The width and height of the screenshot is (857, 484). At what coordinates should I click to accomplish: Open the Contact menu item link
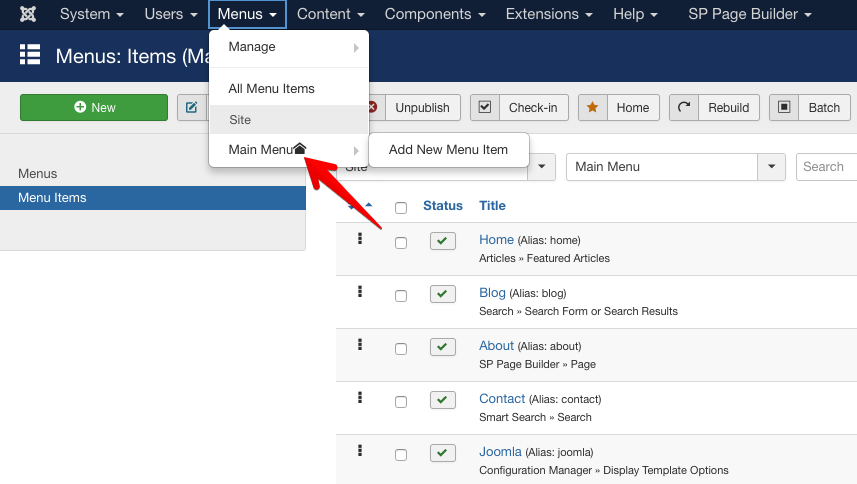[501, 398]
